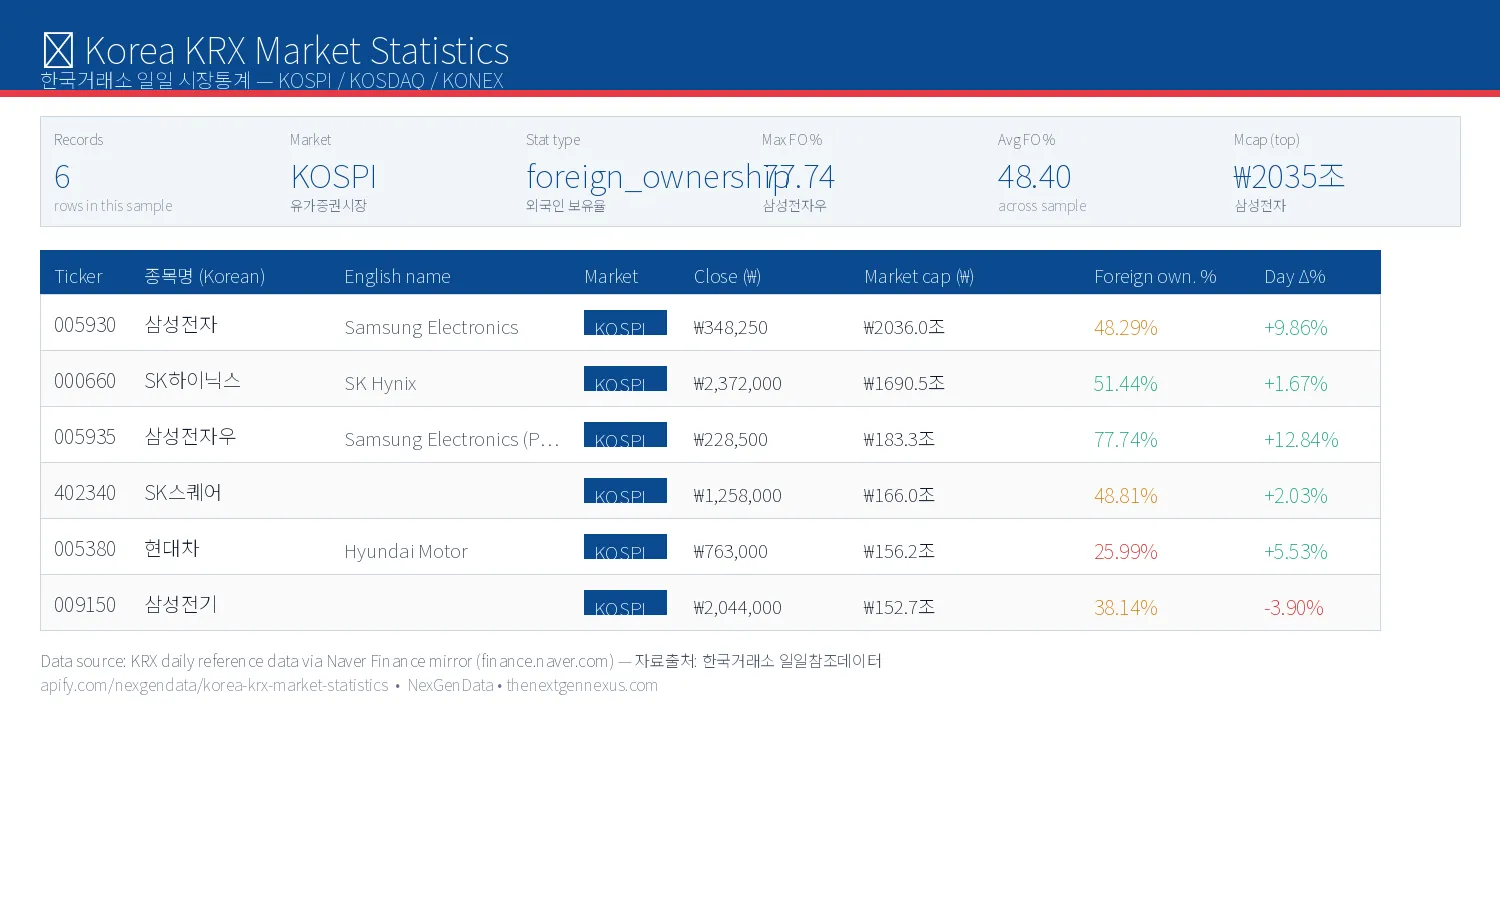Select ticker 005930 cell
The image size is (1500, 920).
(85, 325)
